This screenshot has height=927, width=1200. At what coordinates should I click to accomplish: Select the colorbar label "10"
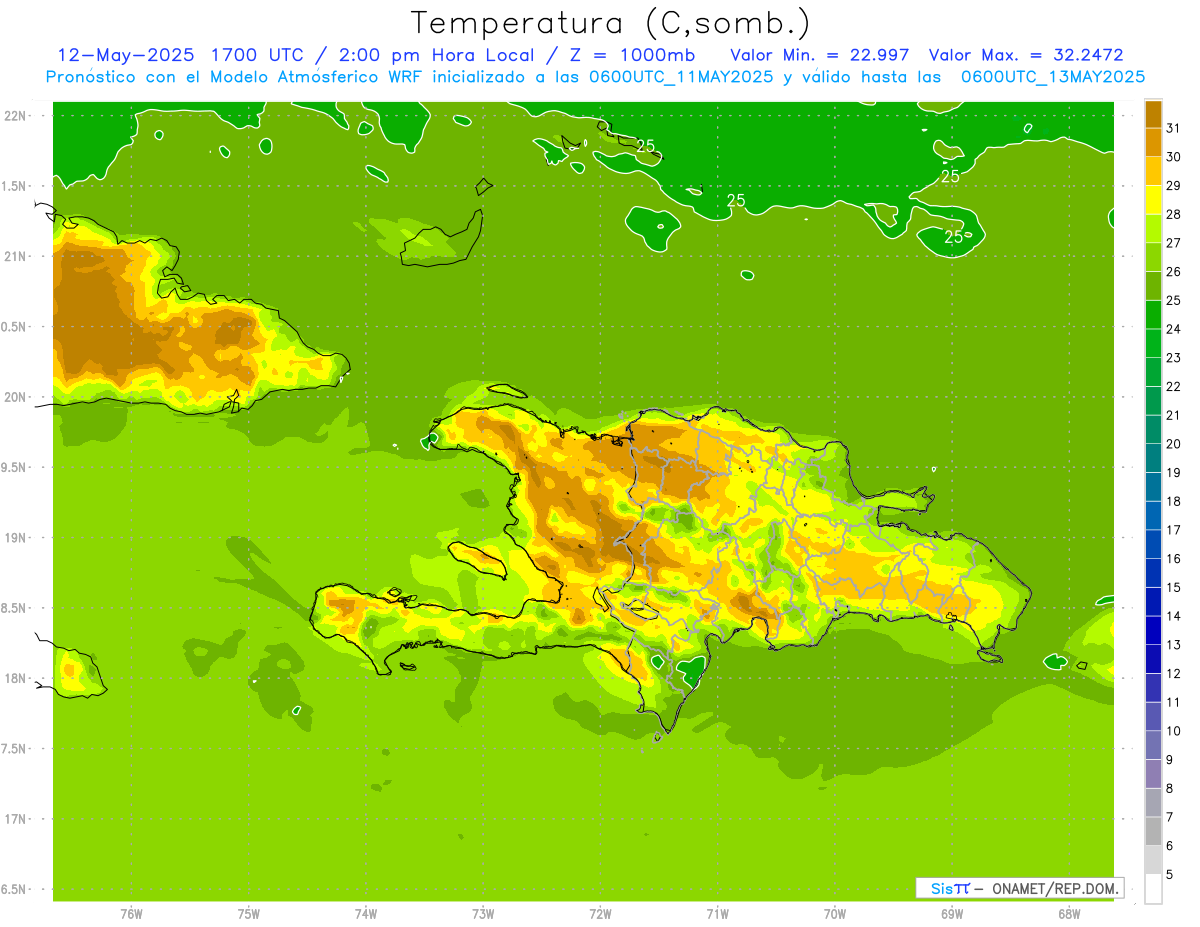[1173, 731]
